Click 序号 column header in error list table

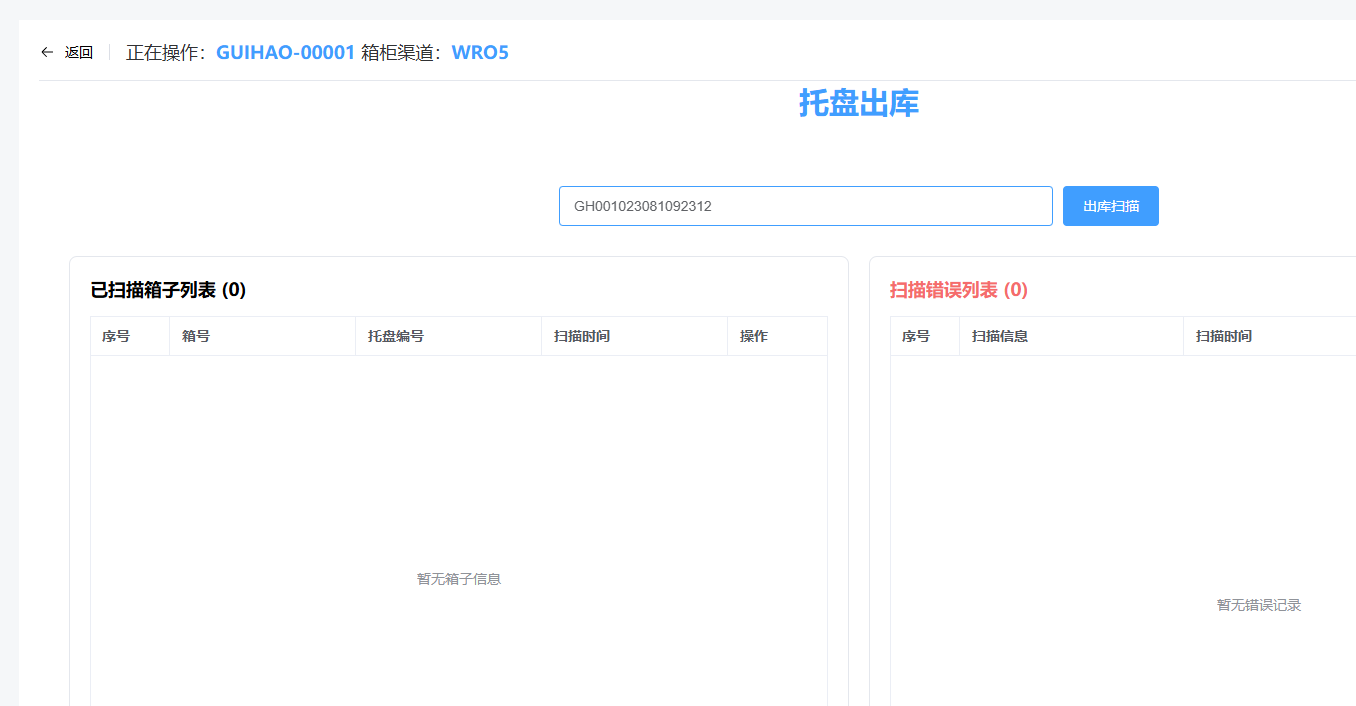(916, 336)
